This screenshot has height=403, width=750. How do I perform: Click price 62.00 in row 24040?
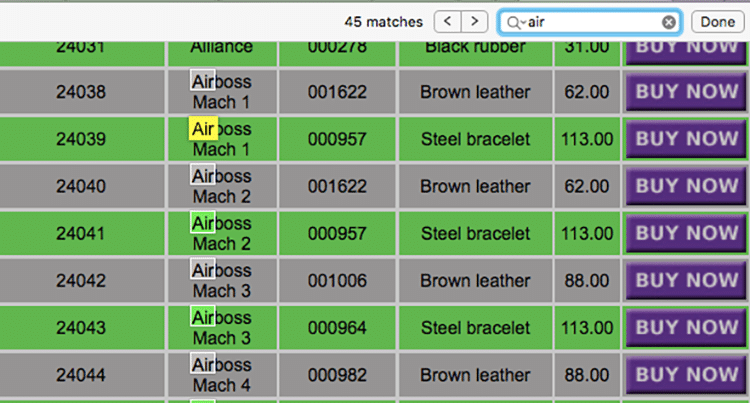(x=587, y=186)
